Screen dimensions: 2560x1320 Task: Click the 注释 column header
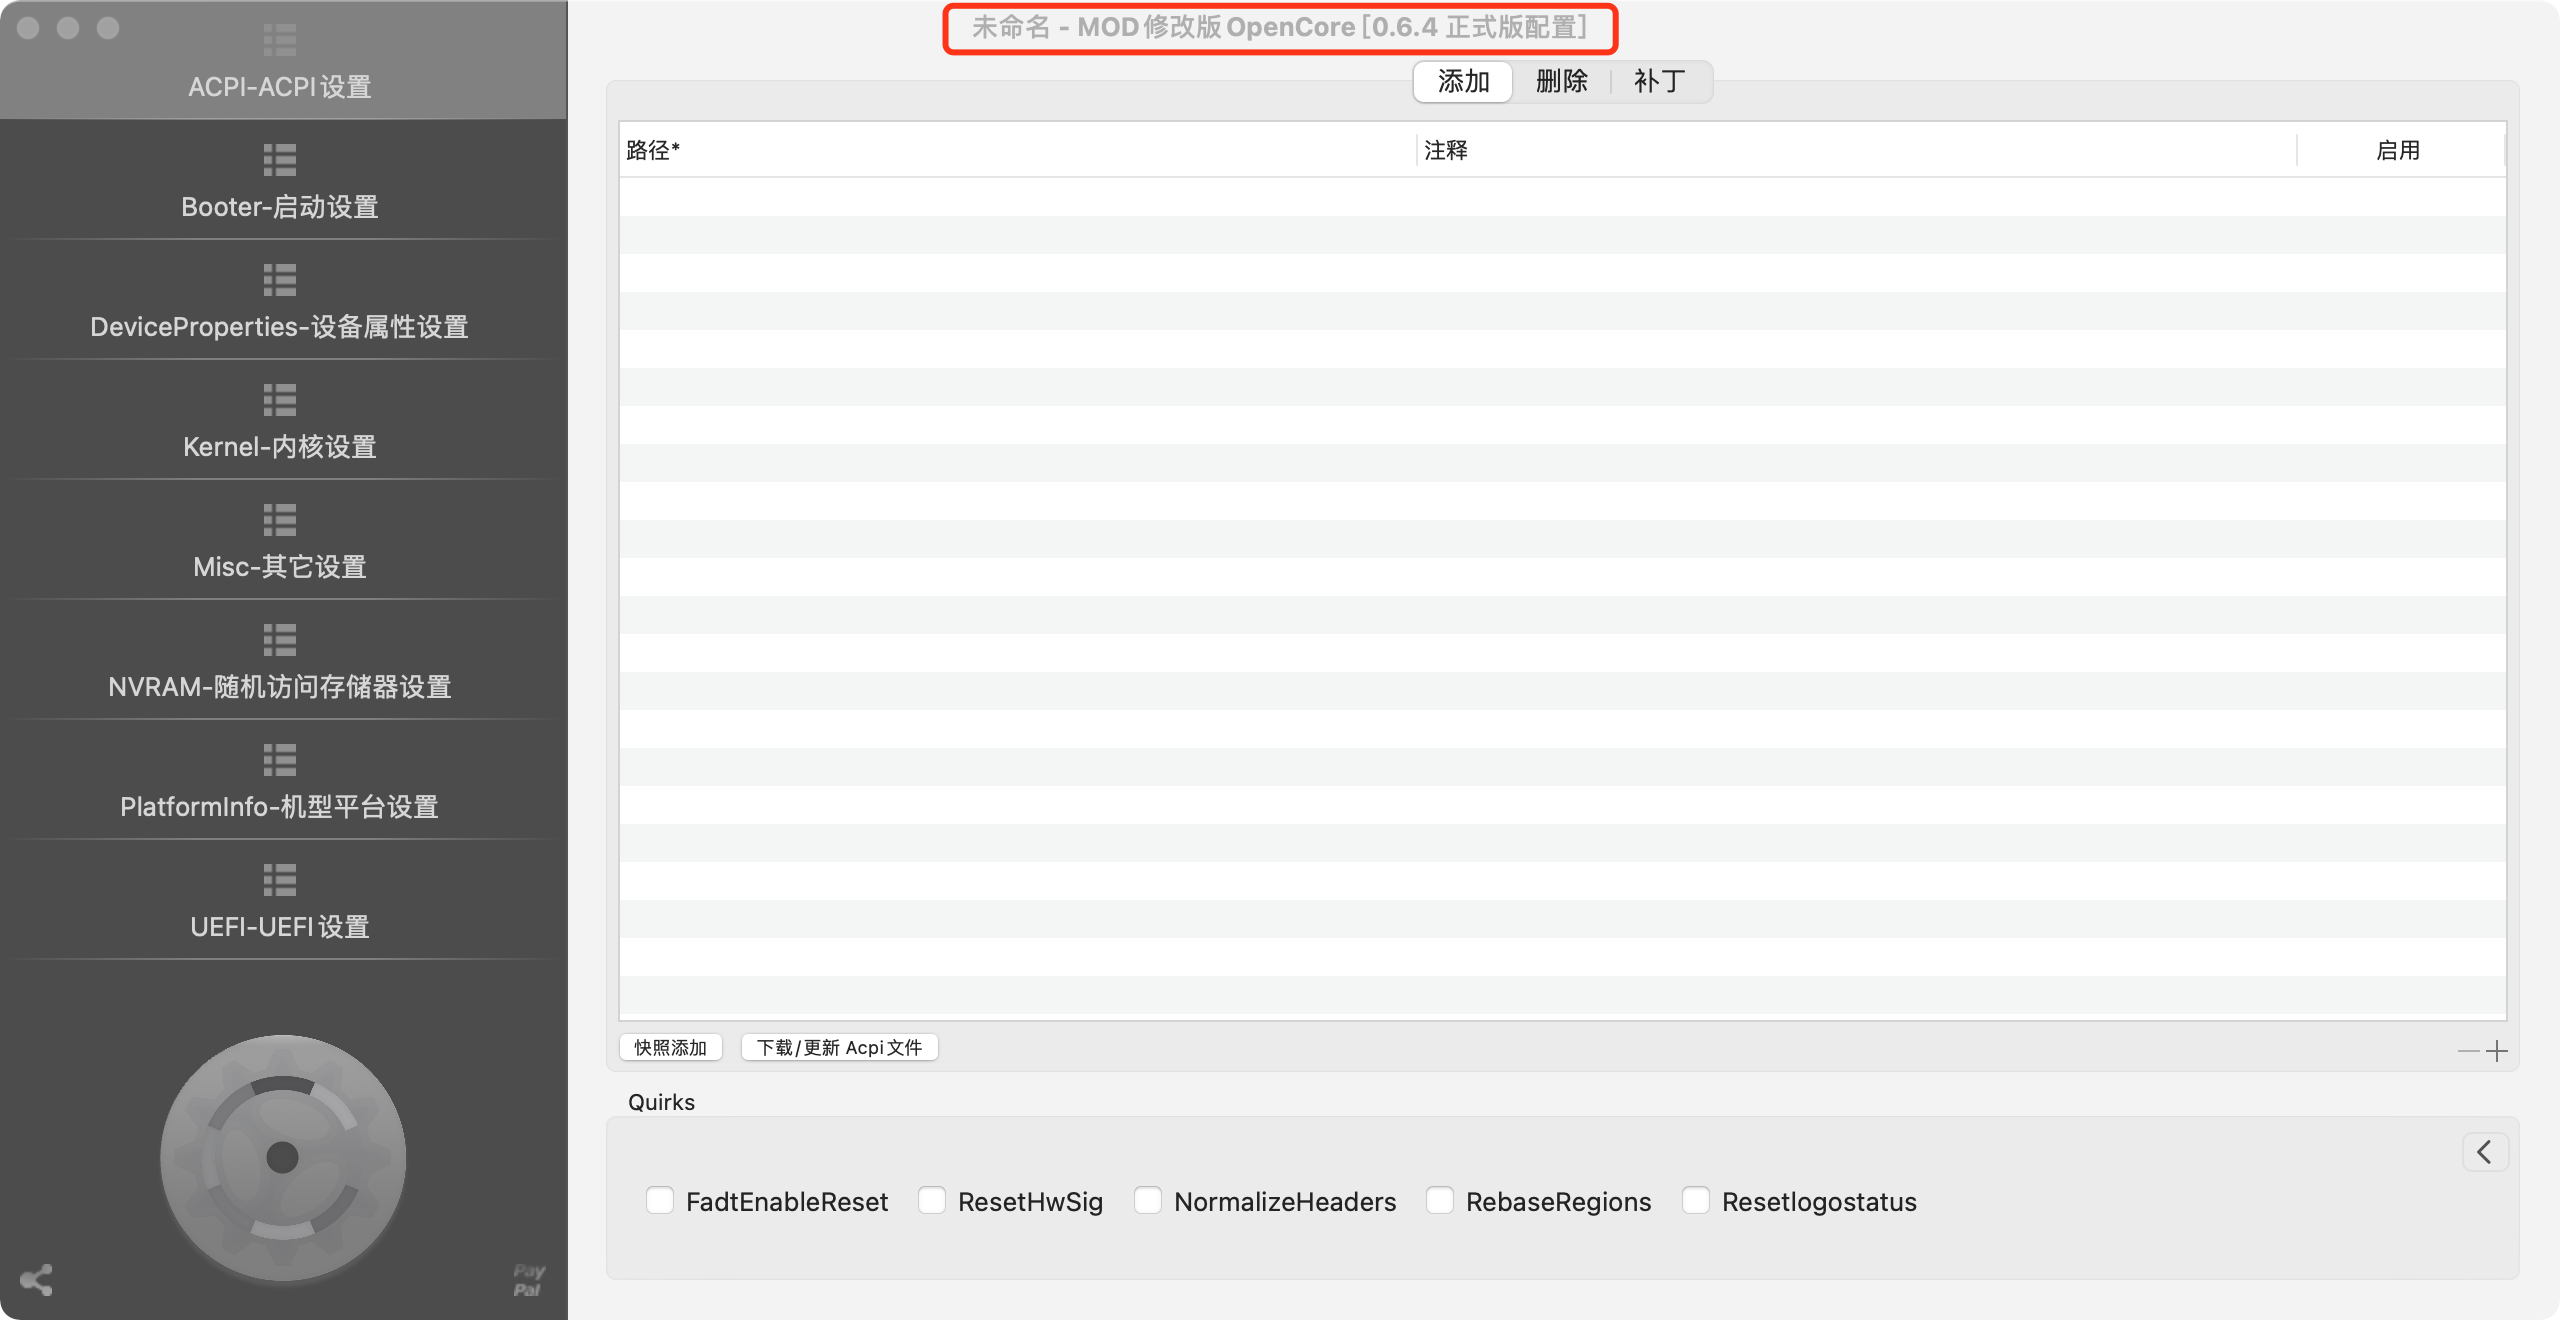pos(1856,150)
